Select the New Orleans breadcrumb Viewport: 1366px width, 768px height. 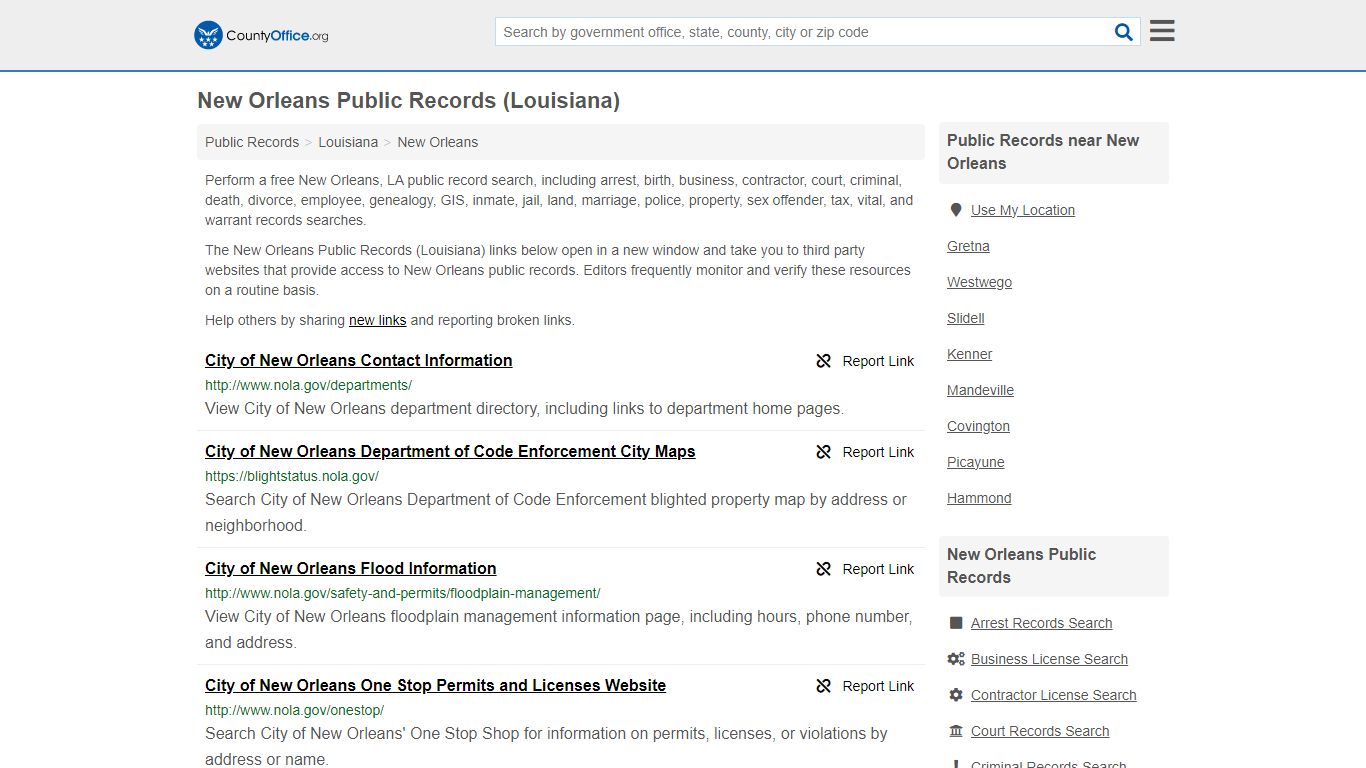tap(438, 142)
